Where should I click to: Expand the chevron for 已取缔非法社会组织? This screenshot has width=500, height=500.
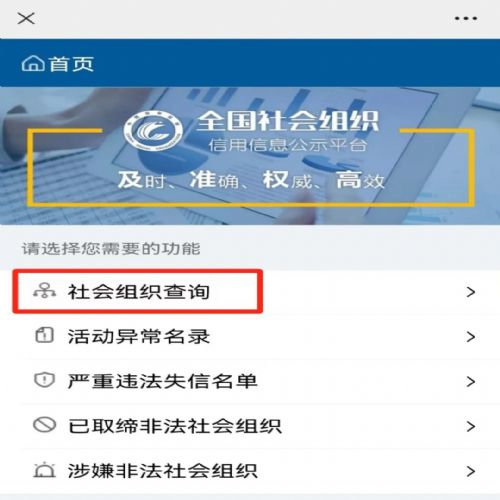pos(471,426)
